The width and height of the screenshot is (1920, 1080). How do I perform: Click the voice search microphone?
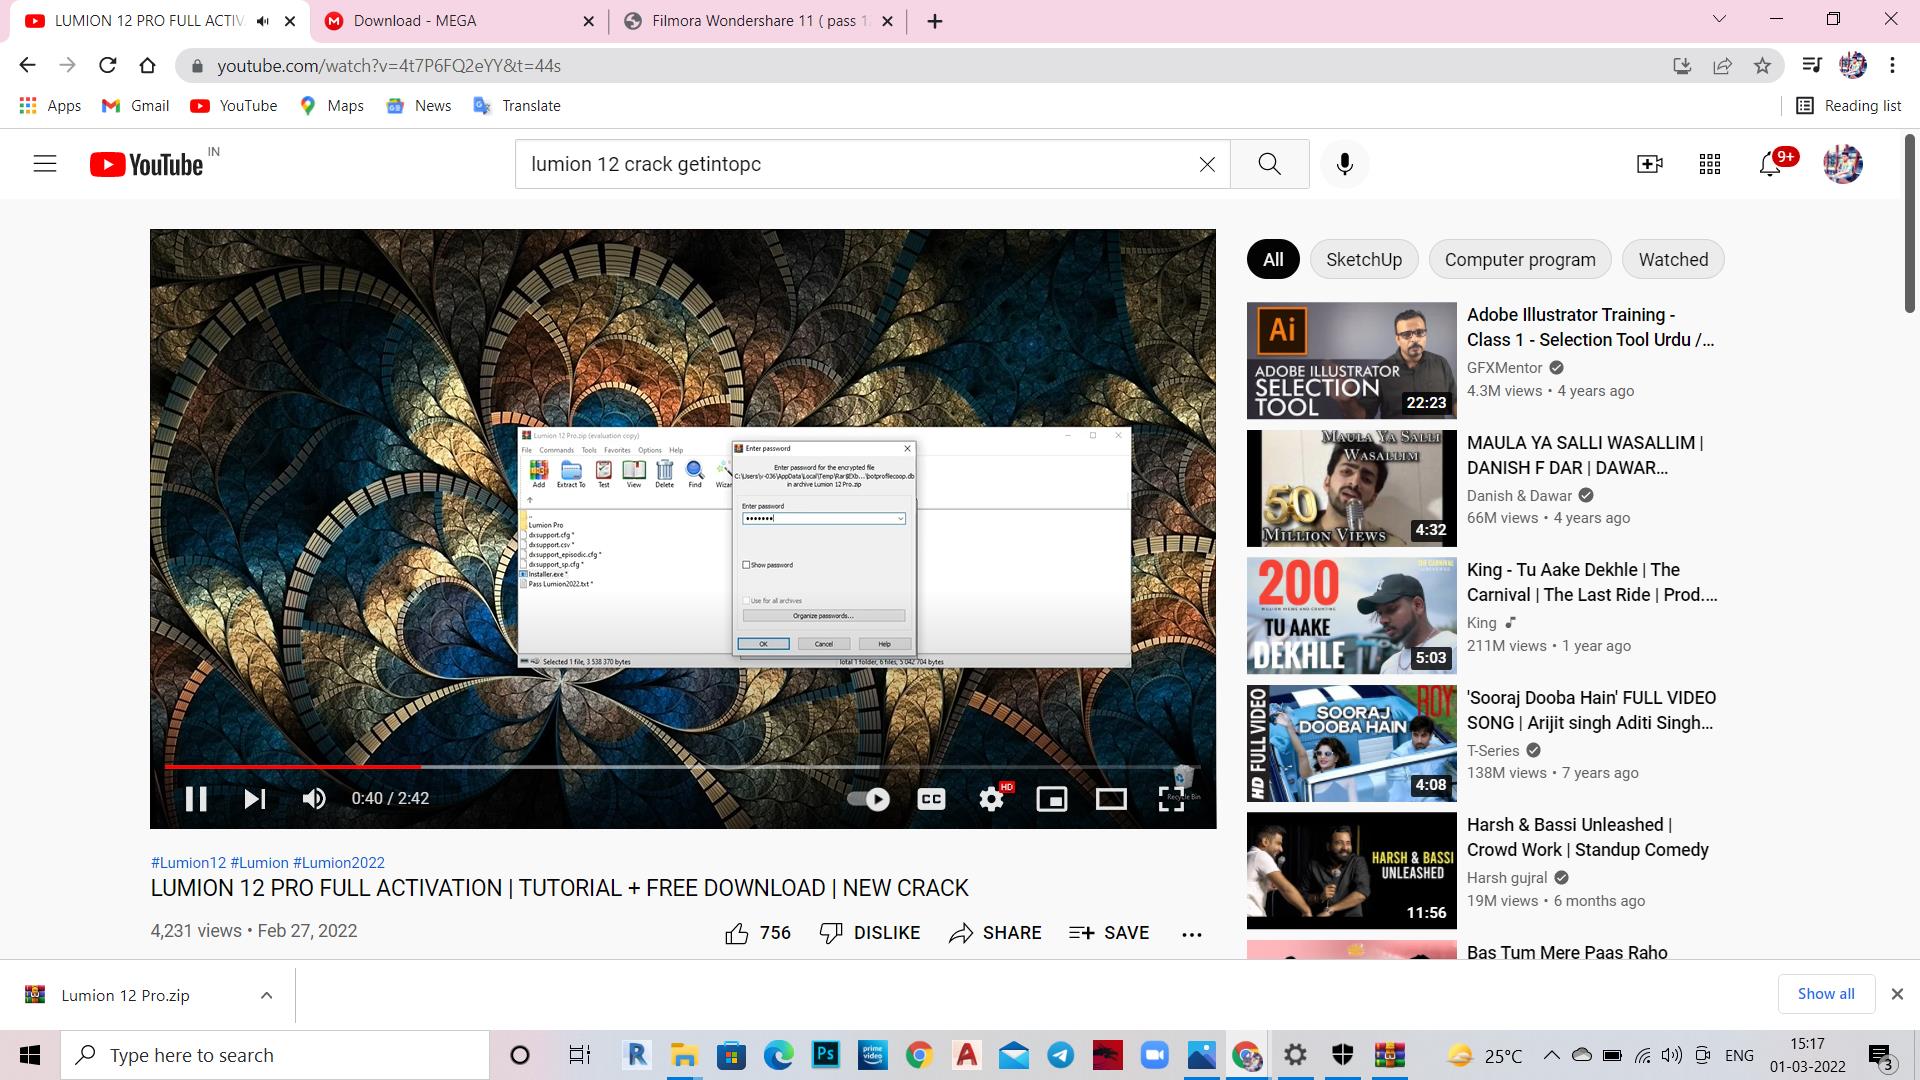click(1344, 164)
